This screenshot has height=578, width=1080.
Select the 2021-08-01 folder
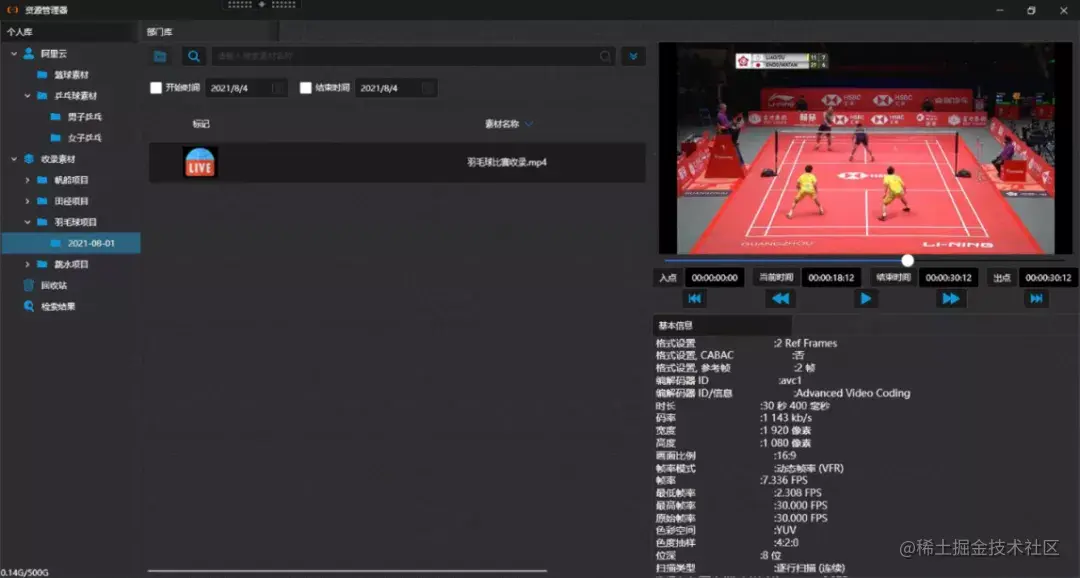point(72,243)
